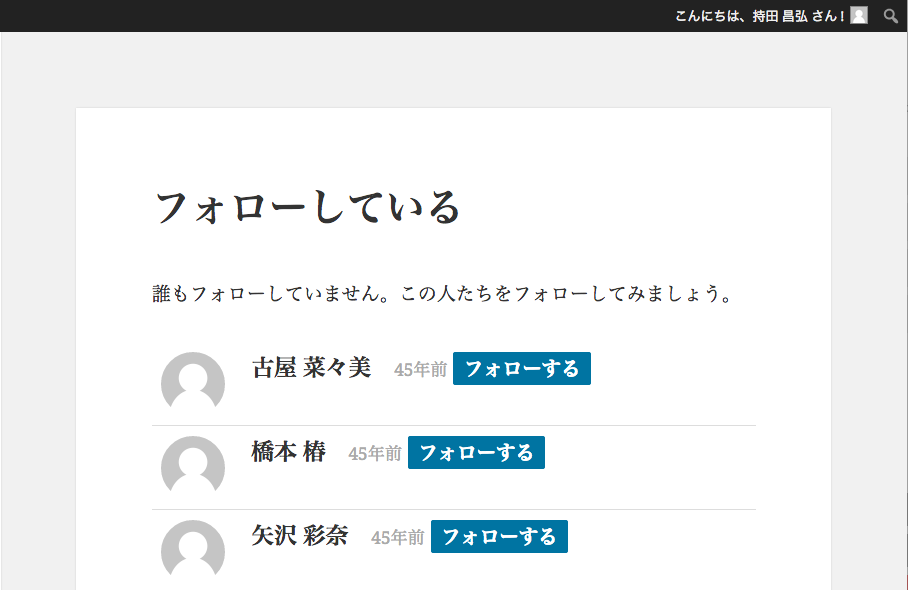
Task: Open the search icon in the admin bar
Action: 890,16
